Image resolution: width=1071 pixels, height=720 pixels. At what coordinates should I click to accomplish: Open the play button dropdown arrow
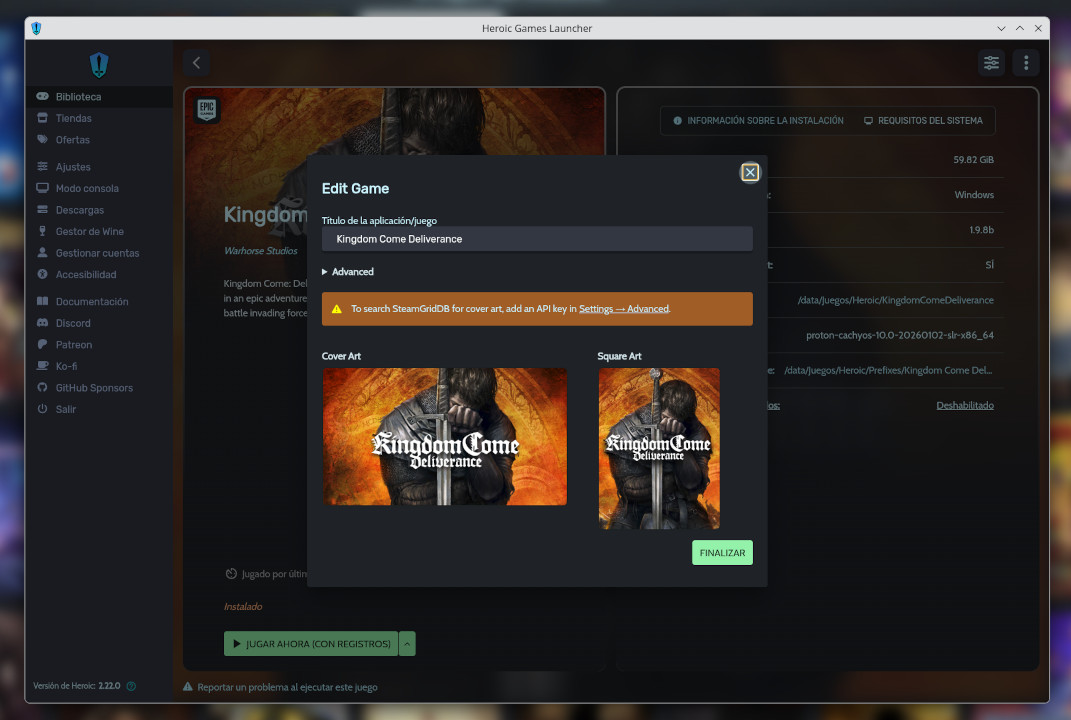tap(407, 643)
